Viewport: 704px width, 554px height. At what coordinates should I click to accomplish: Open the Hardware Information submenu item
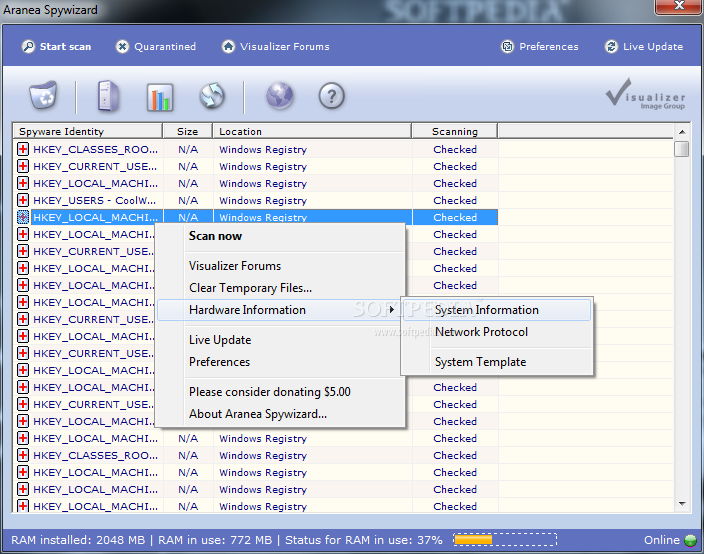click(x=279, y=310)
